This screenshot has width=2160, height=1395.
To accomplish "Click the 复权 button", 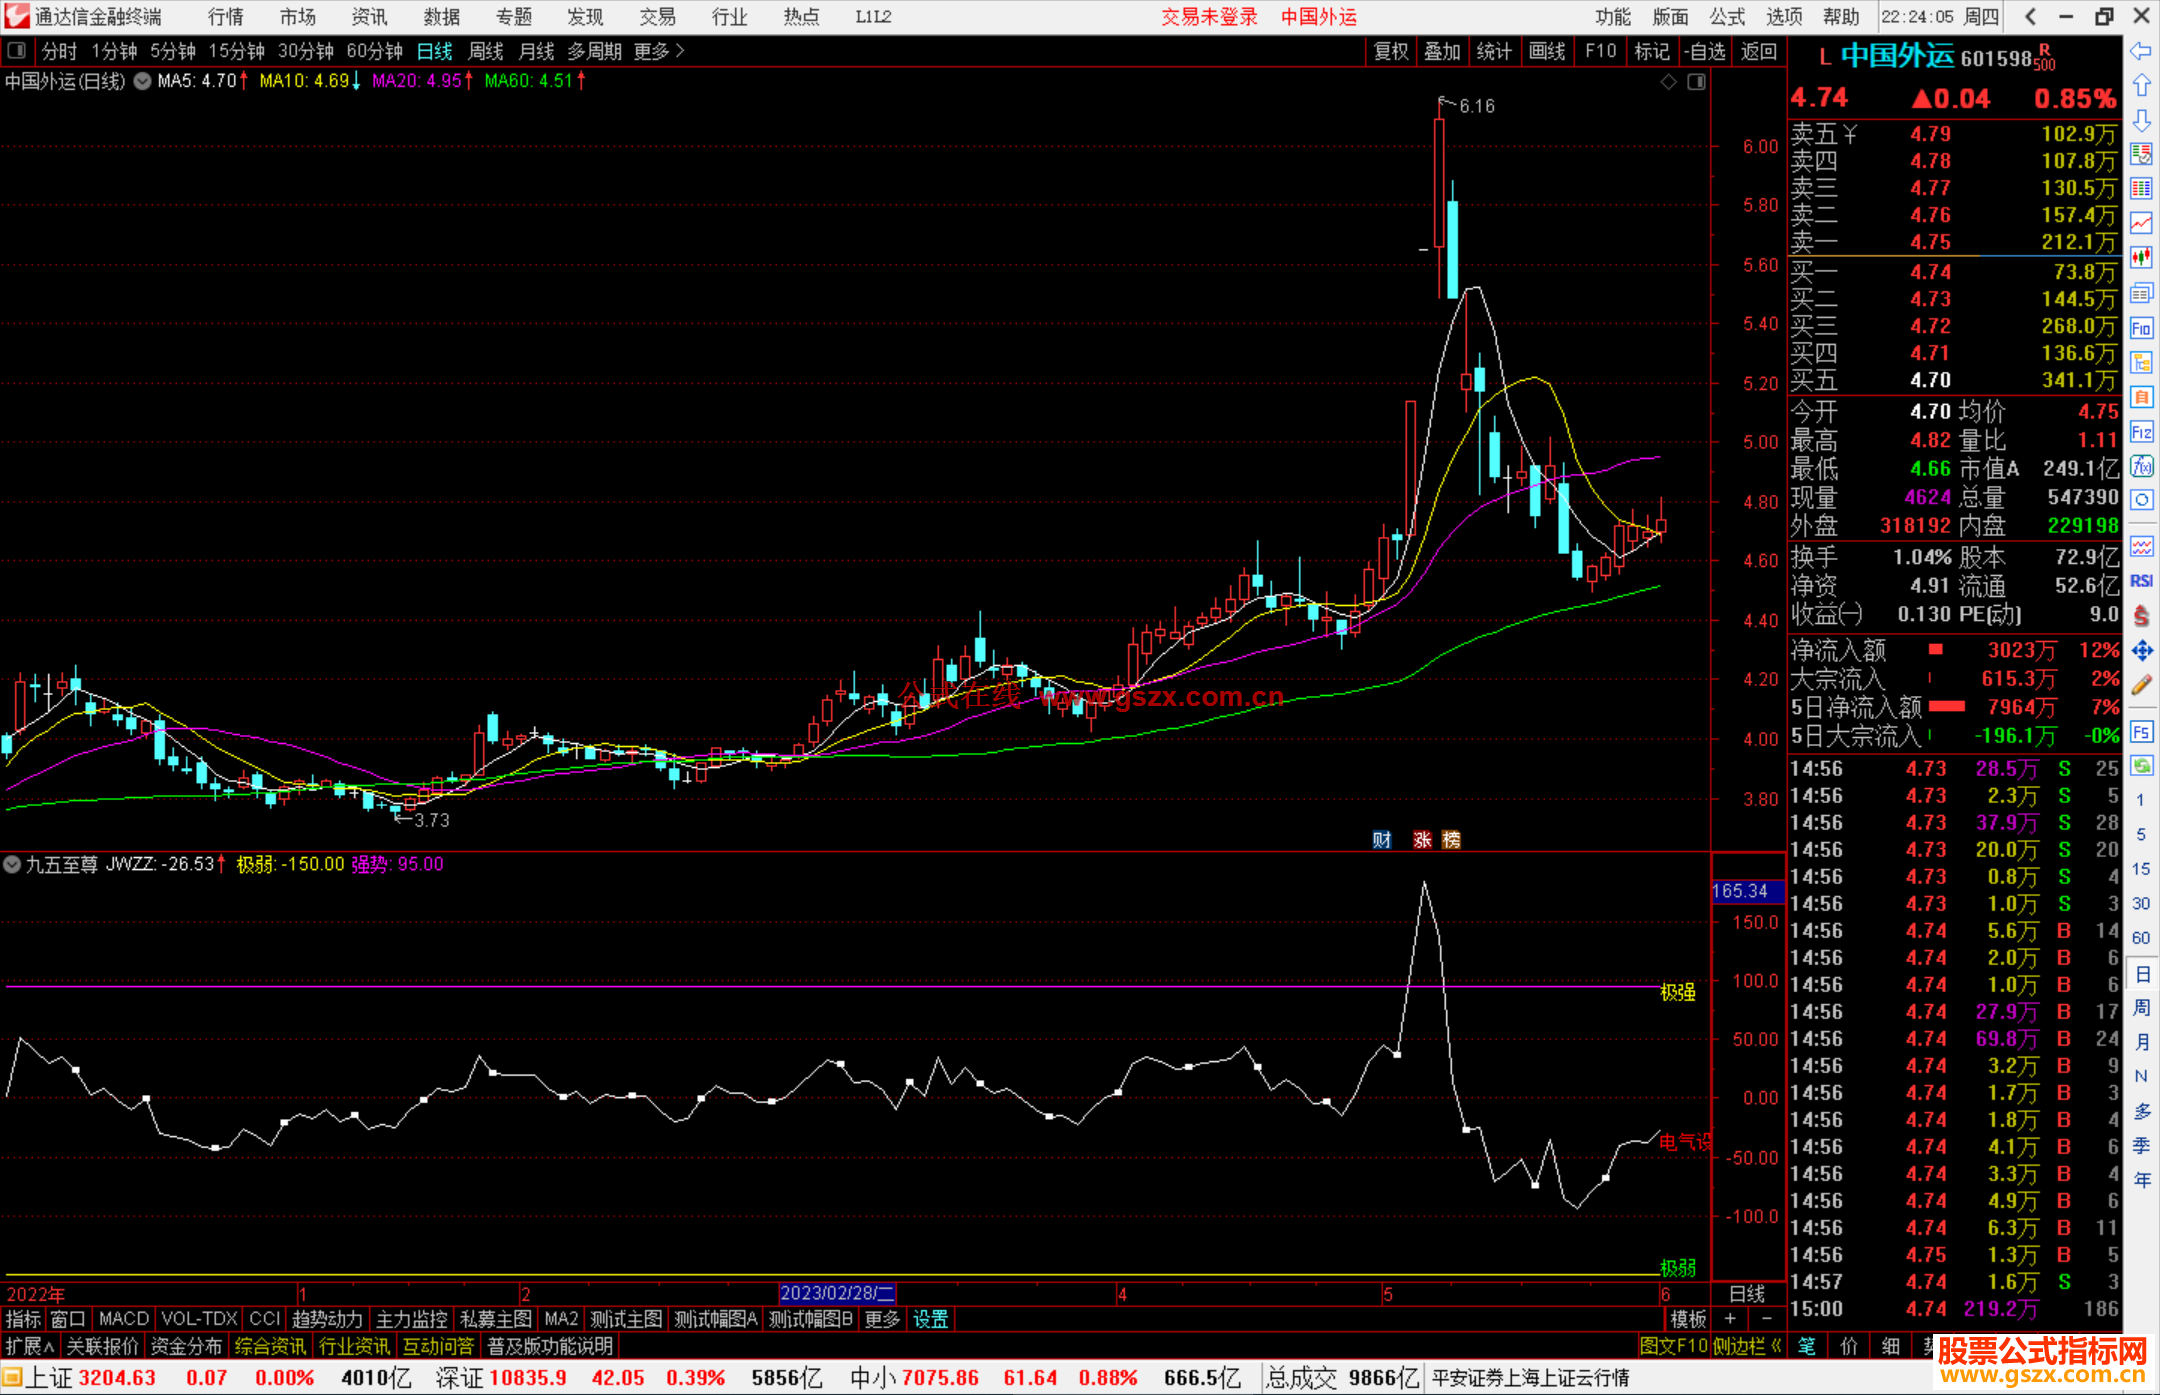I will [1391, 51].
